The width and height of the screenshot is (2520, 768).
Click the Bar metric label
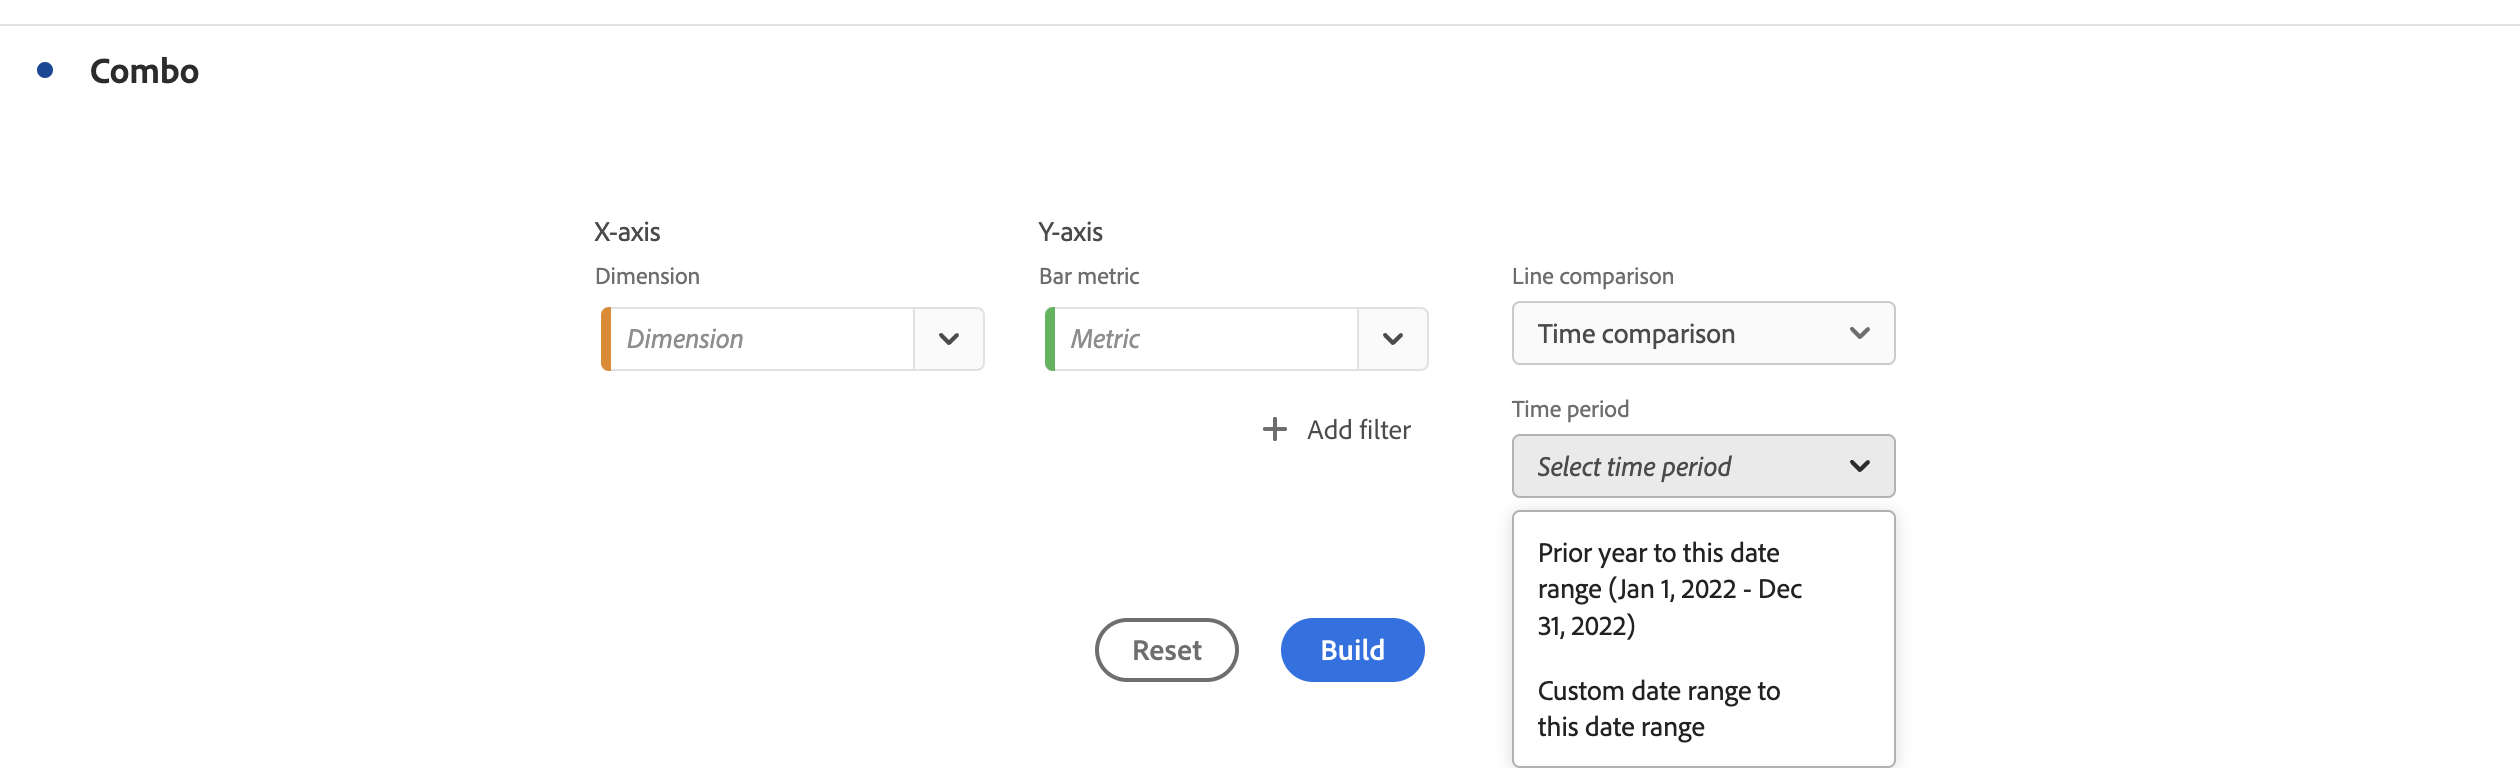click(1088, 276)
